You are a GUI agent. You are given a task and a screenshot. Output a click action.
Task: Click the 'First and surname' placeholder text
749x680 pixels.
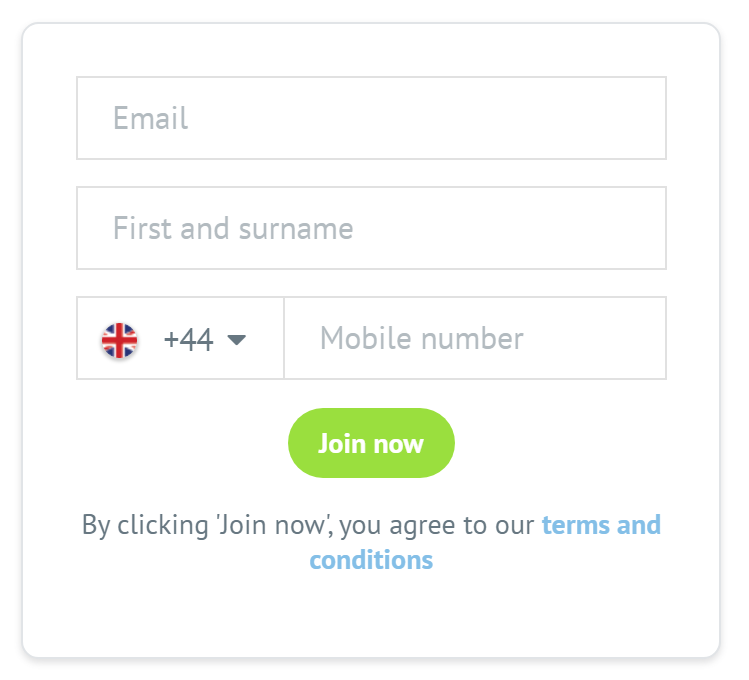click(233, 228)
